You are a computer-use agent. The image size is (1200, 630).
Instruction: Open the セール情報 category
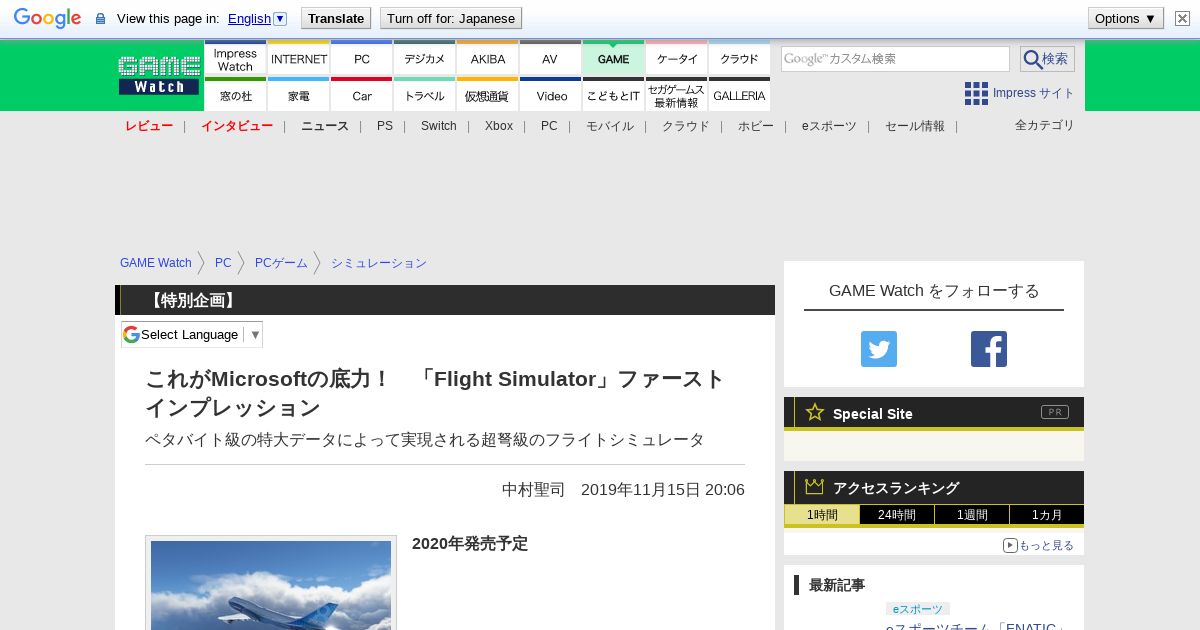point(915,126)
